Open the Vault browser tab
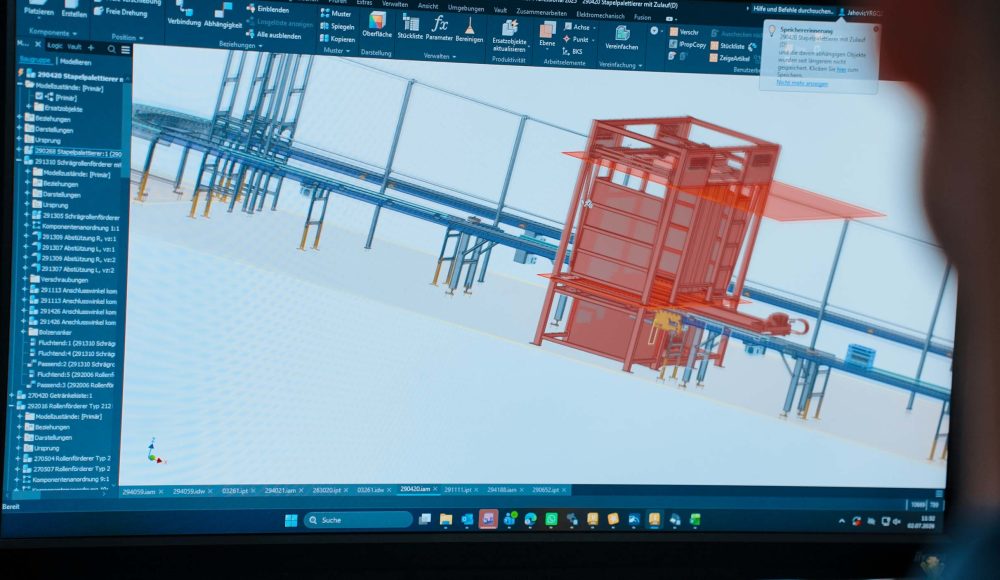 pyautogui.click(x=74, y=47)
